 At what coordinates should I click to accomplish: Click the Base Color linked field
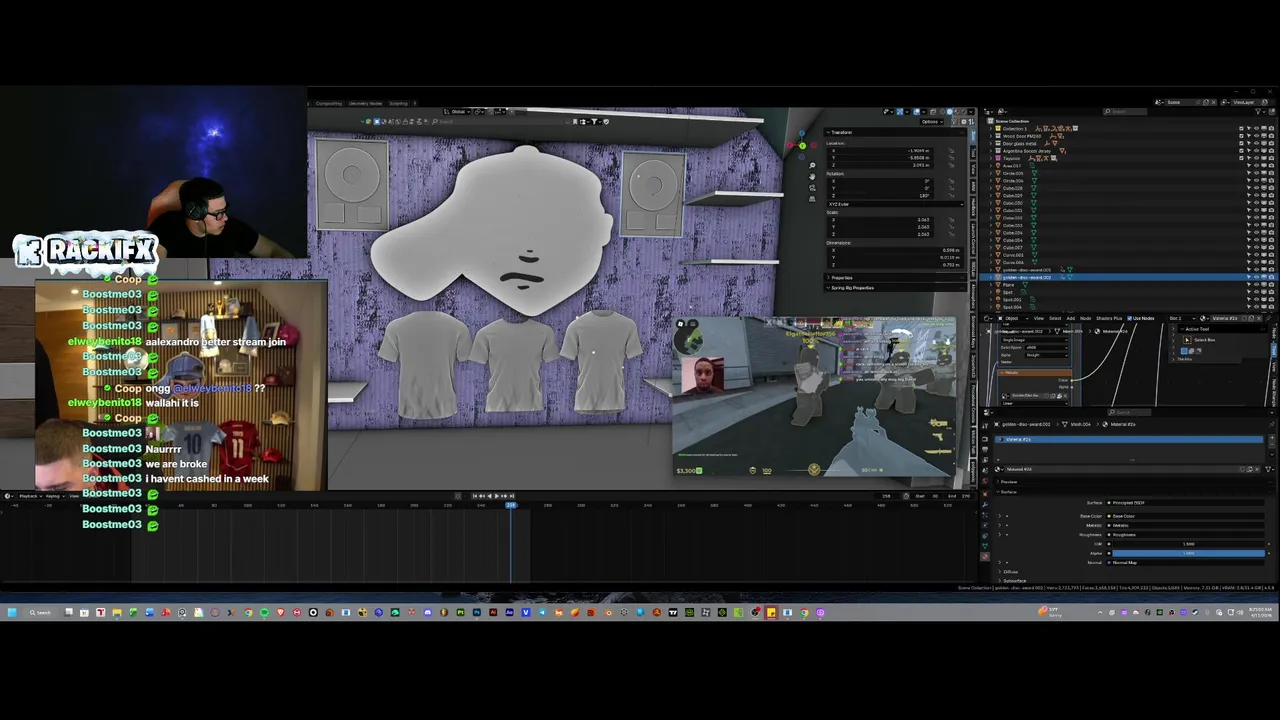click(1185, 516)
